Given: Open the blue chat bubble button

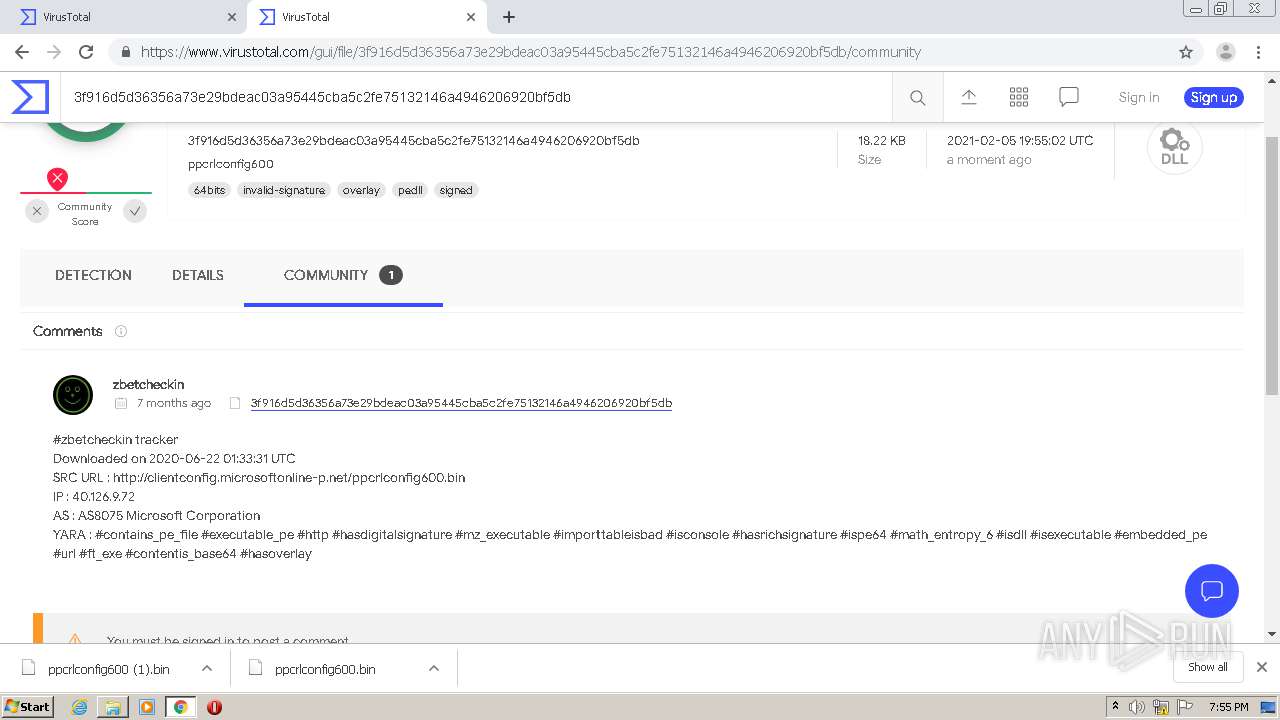Looking at the screenshot, I should pos(1212,590).
